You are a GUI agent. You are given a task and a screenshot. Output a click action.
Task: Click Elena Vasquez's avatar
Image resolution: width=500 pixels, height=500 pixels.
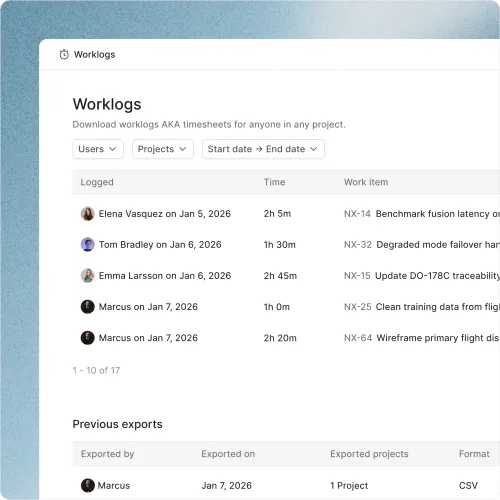pos(88,214)
